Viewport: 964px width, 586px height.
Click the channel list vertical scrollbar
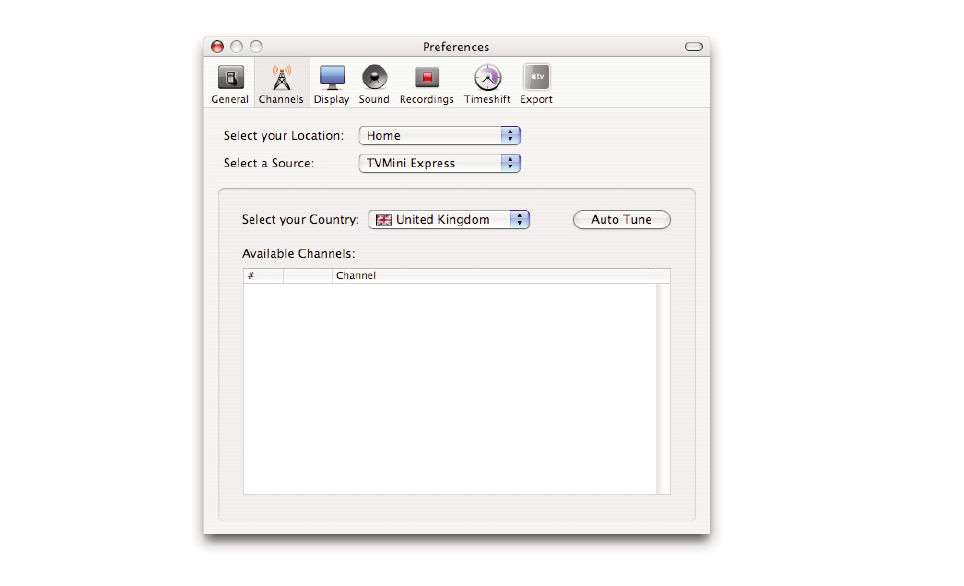(x=663, y=388)
